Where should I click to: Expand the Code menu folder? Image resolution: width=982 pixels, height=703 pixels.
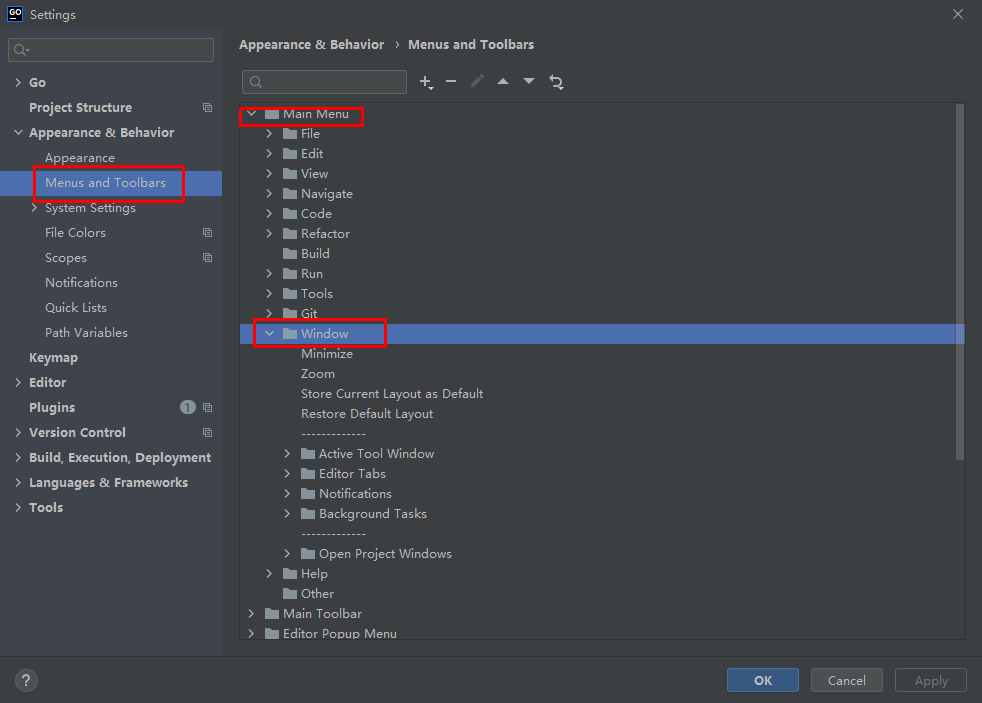[269, 214]
